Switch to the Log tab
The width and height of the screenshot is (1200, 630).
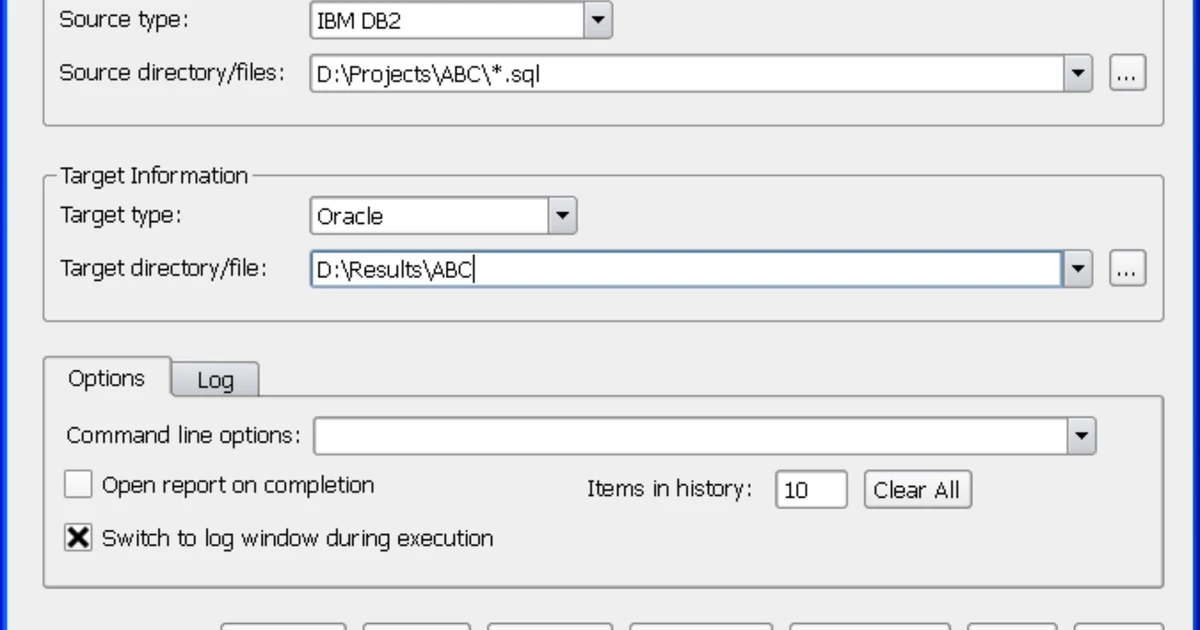pos(214,380)
